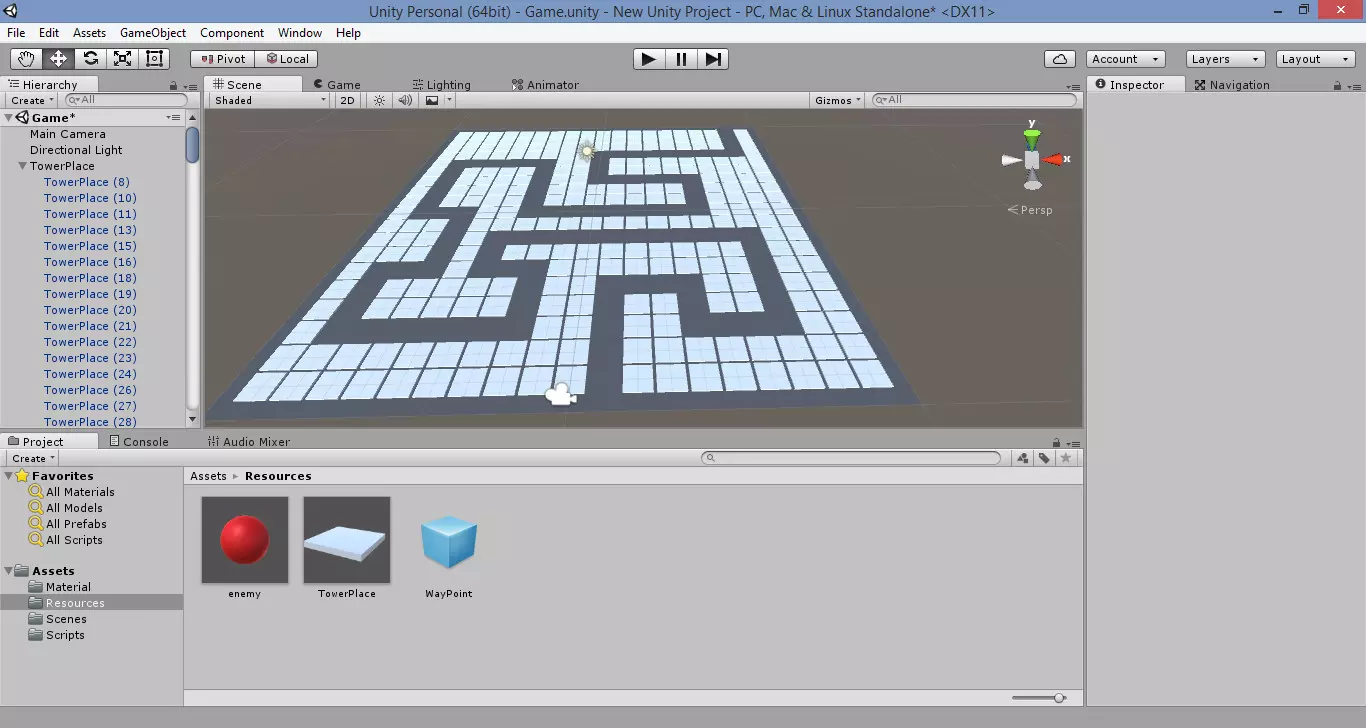
Task: Click the Create button in Hierarchy
Action: [x=32, y=100]
